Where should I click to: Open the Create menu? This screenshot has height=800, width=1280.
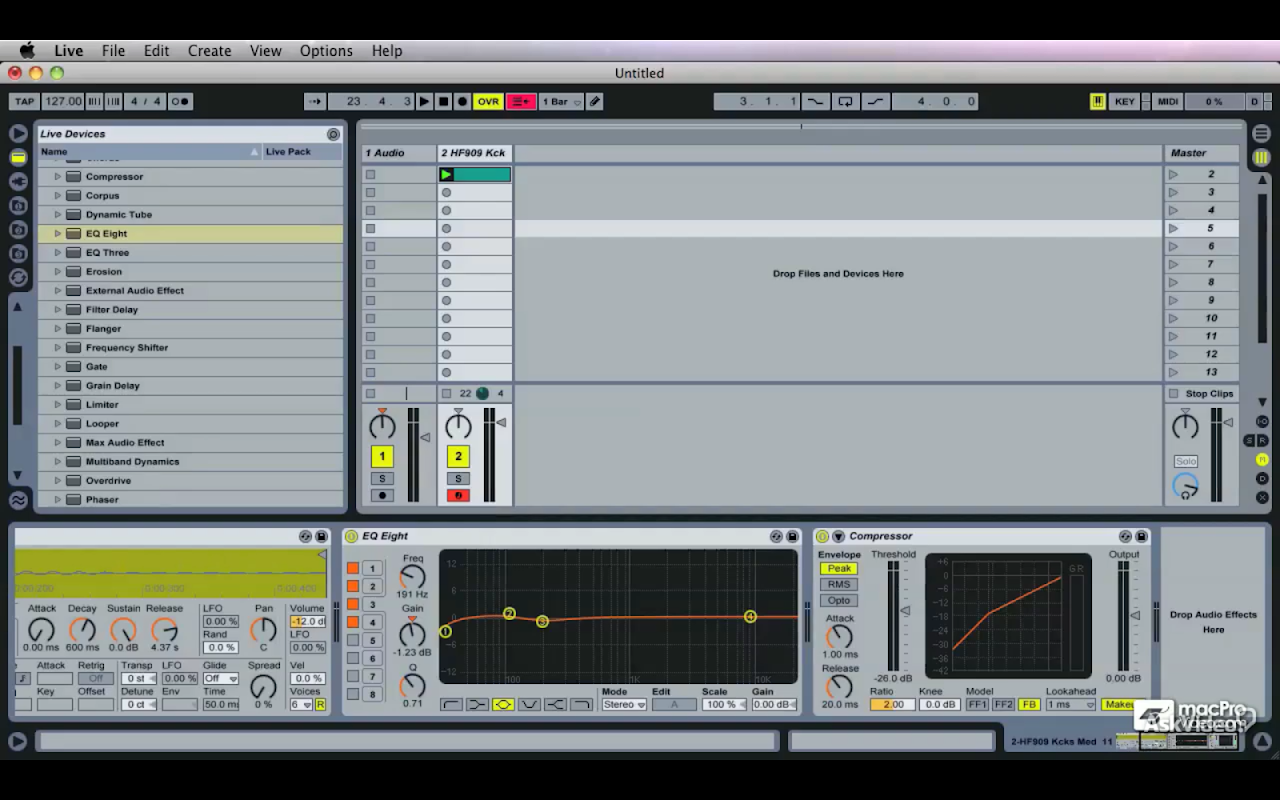point(209,51)
